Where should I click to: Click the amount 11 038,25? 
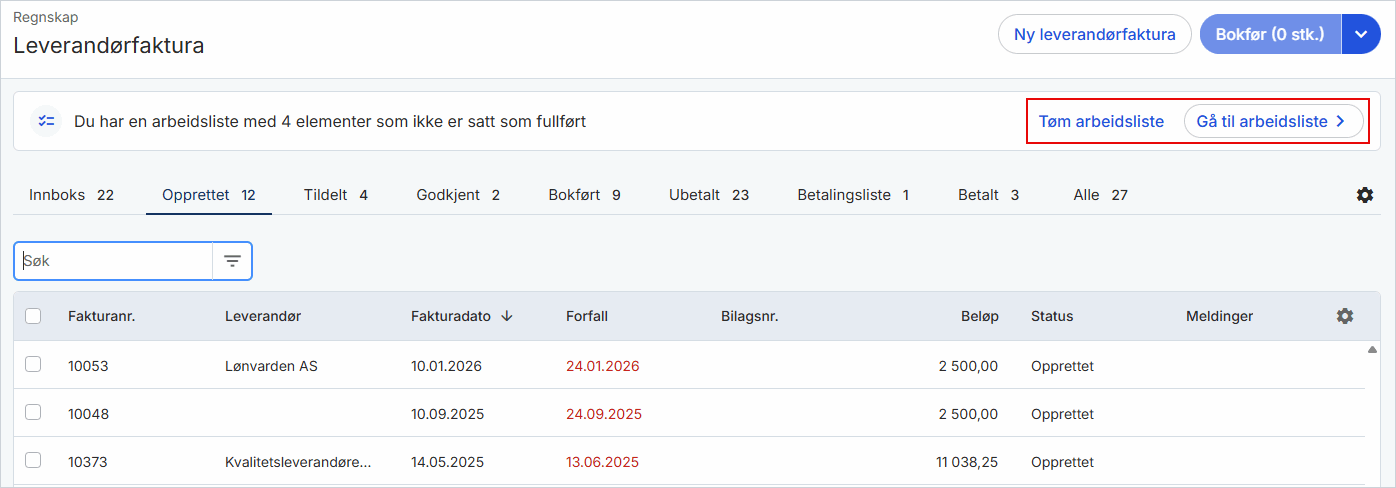967,462
